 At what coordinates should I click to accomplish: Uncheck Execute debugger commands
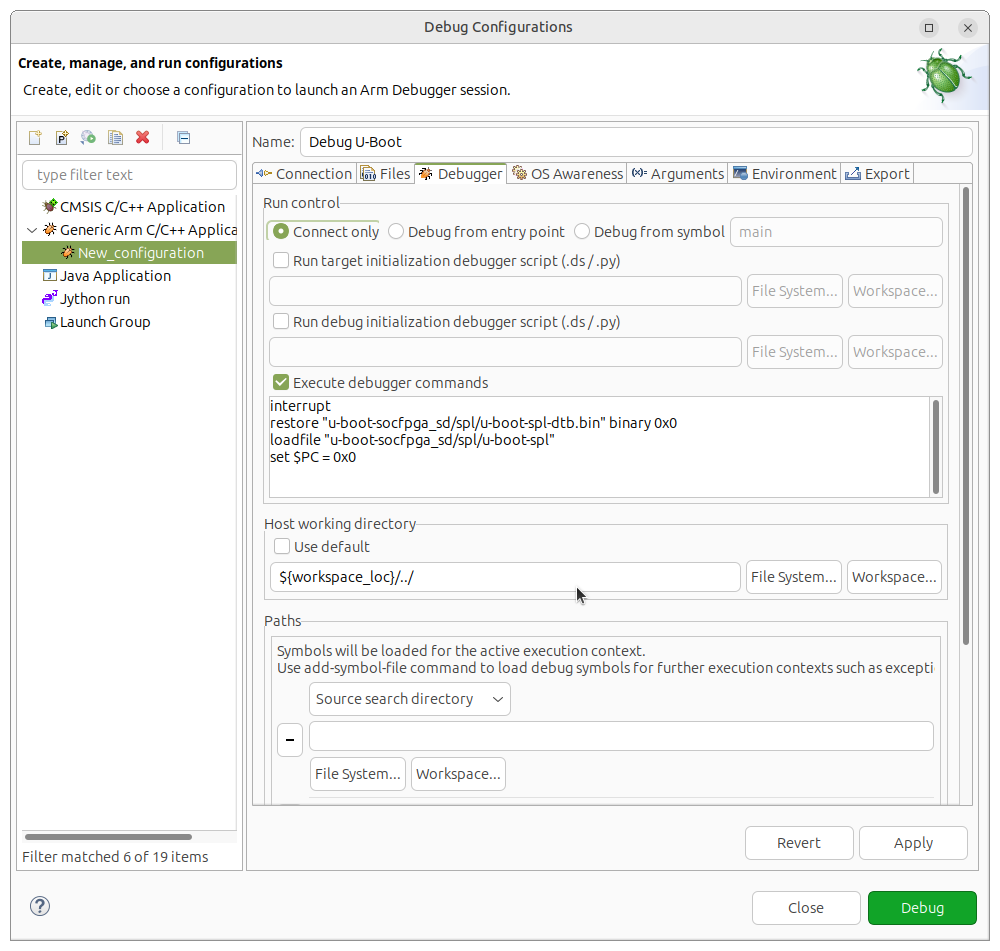tap(281, 383)
